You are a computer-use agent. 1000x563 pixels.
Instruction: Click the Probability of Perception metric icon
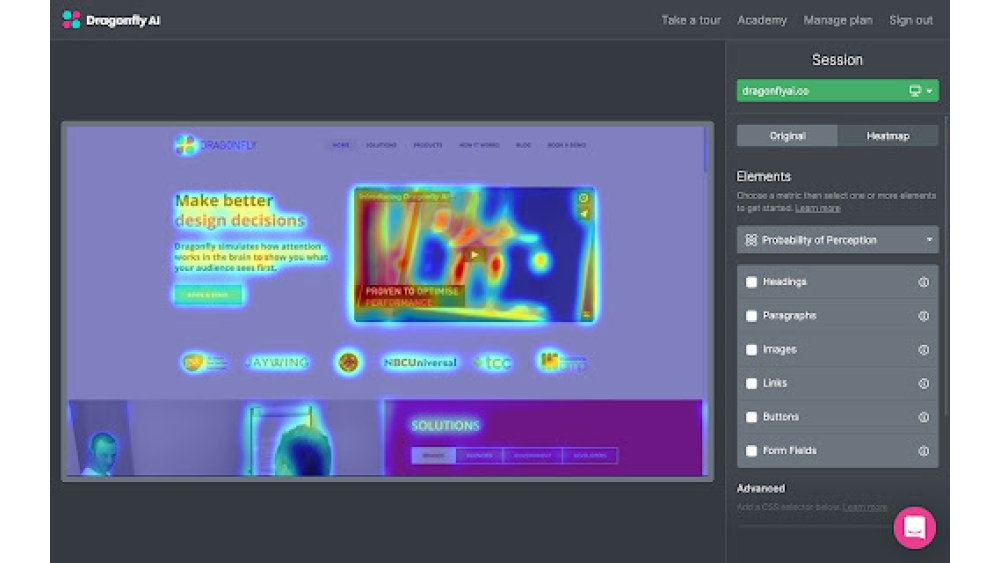point(751,240)
